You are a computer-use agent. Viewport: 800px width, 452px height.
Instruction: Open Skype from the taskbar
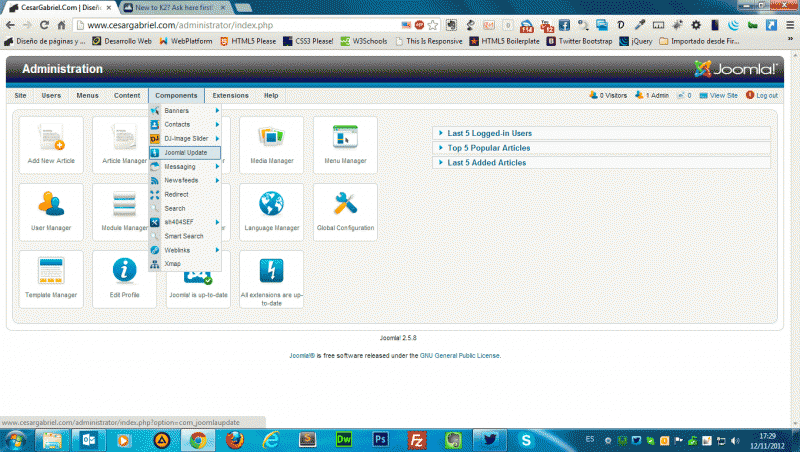point(526,440)
